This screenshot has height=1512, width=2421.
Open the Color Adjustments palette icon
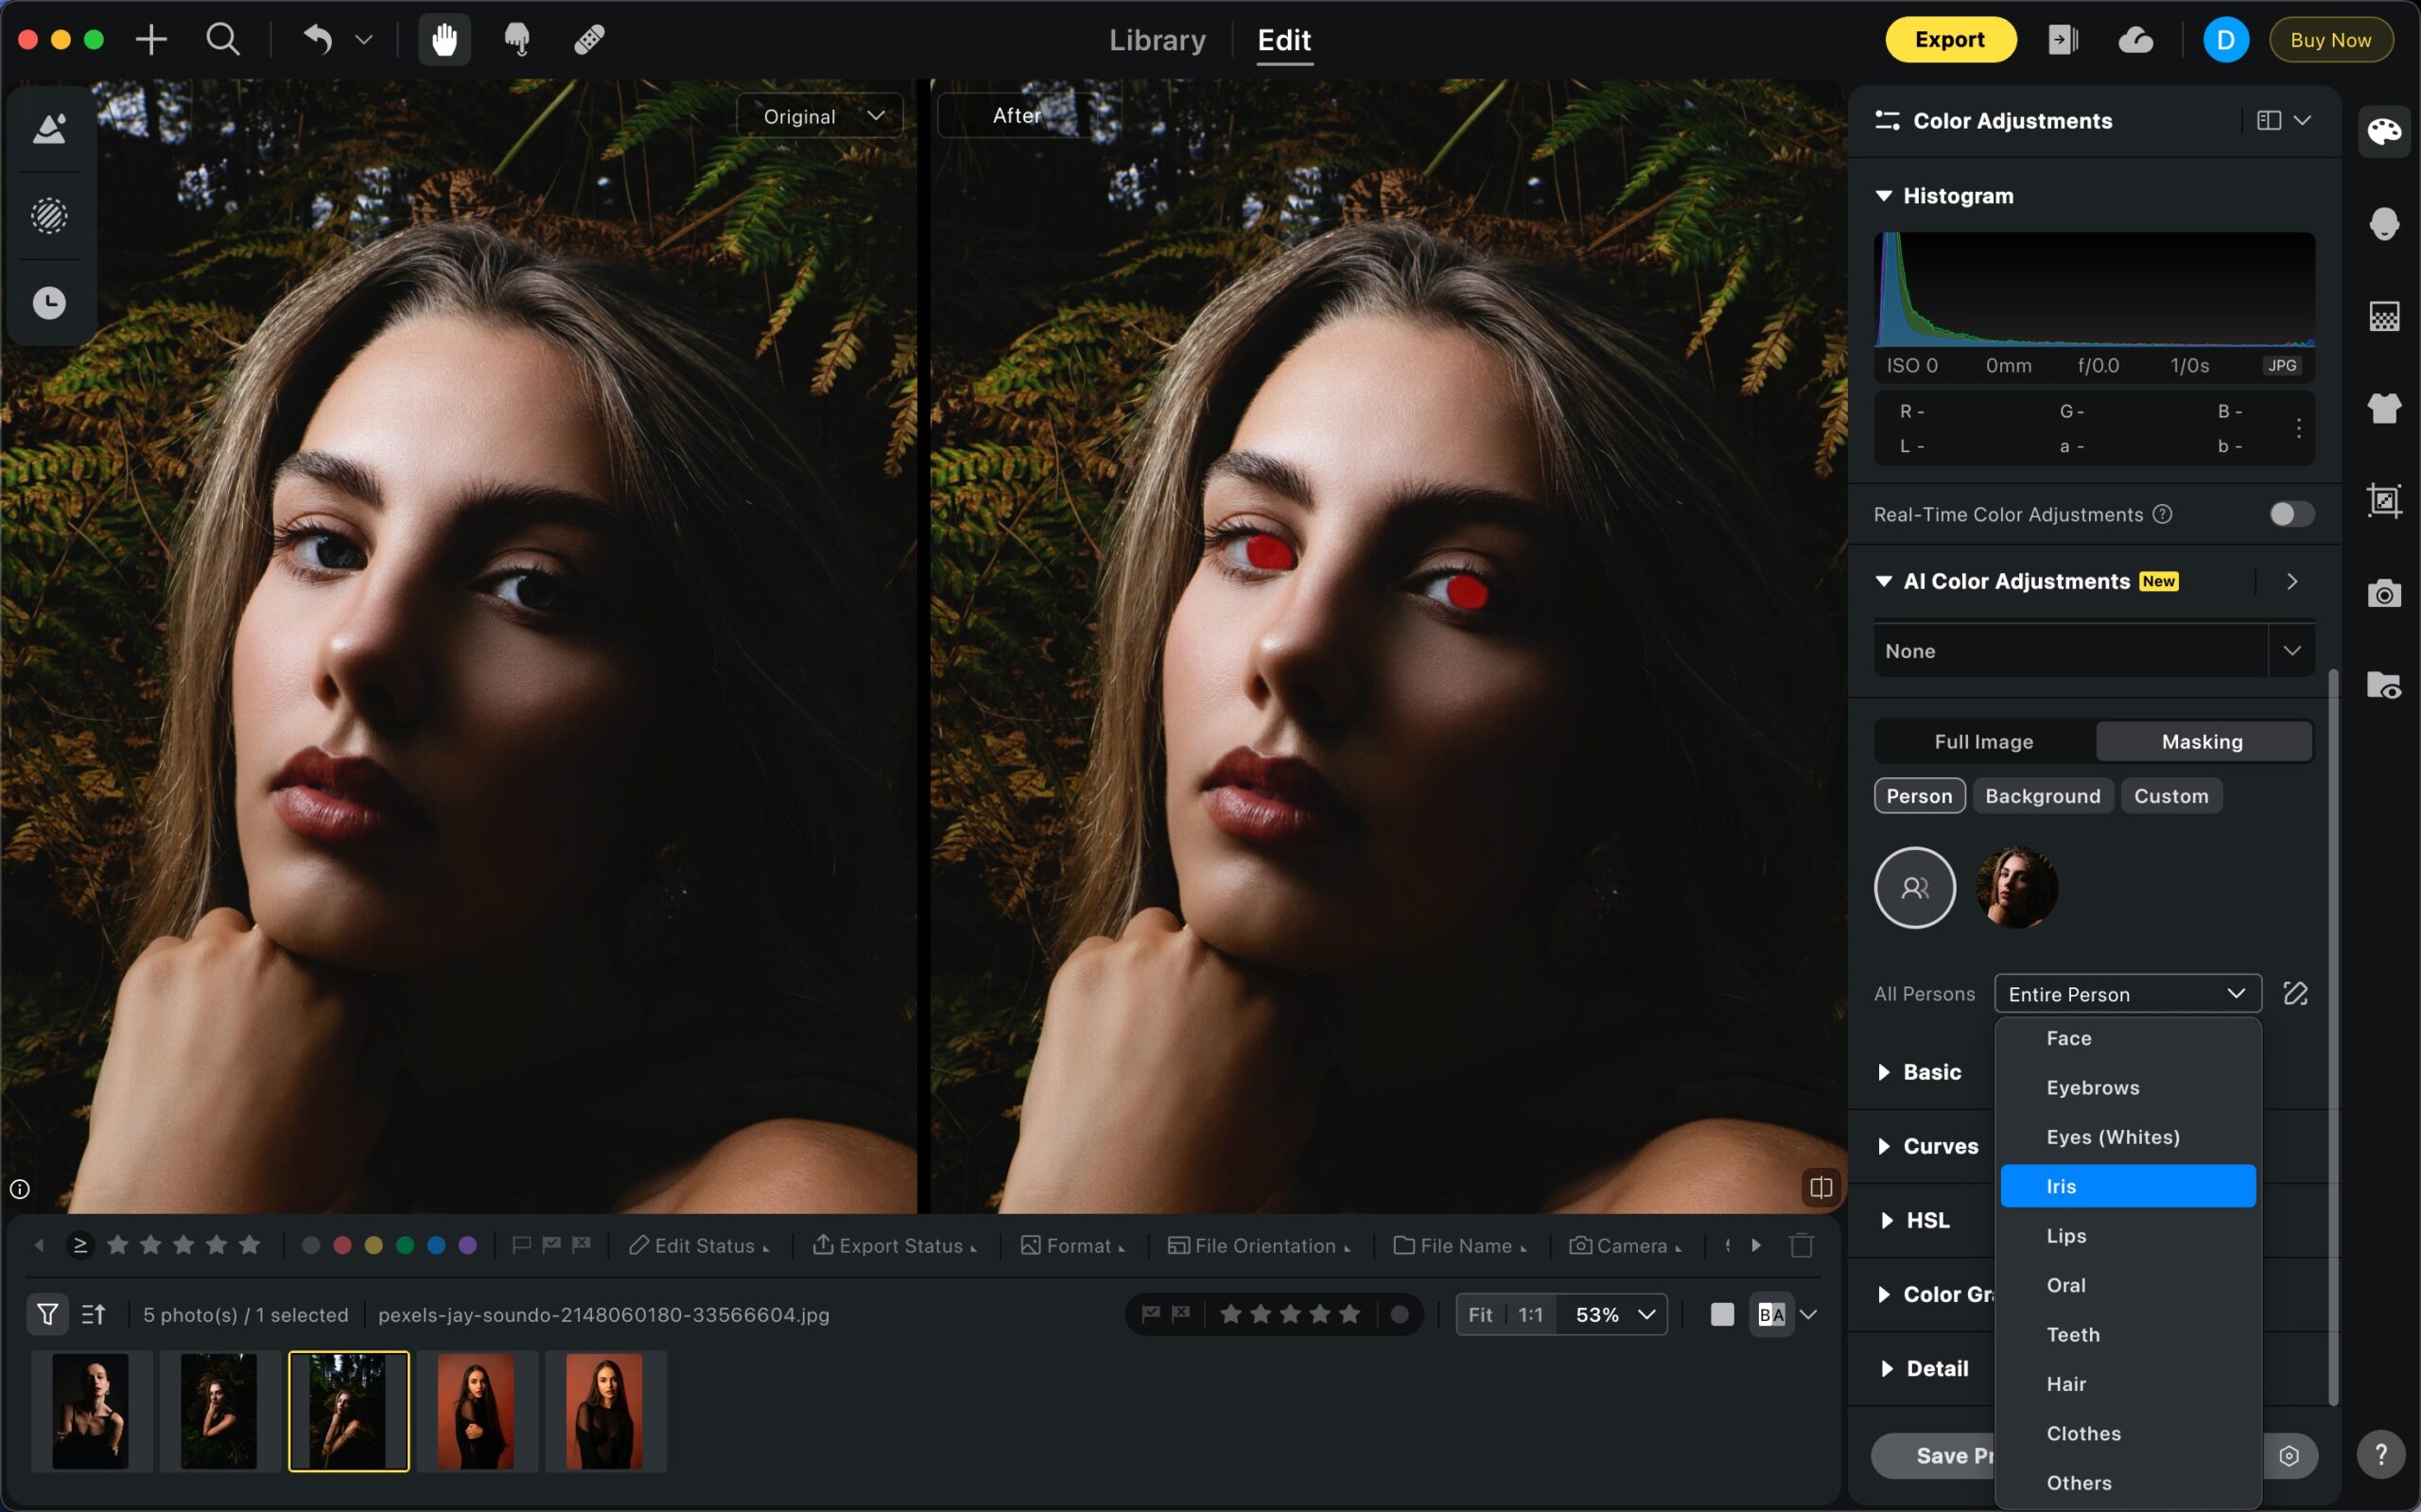pos(2384,131)
